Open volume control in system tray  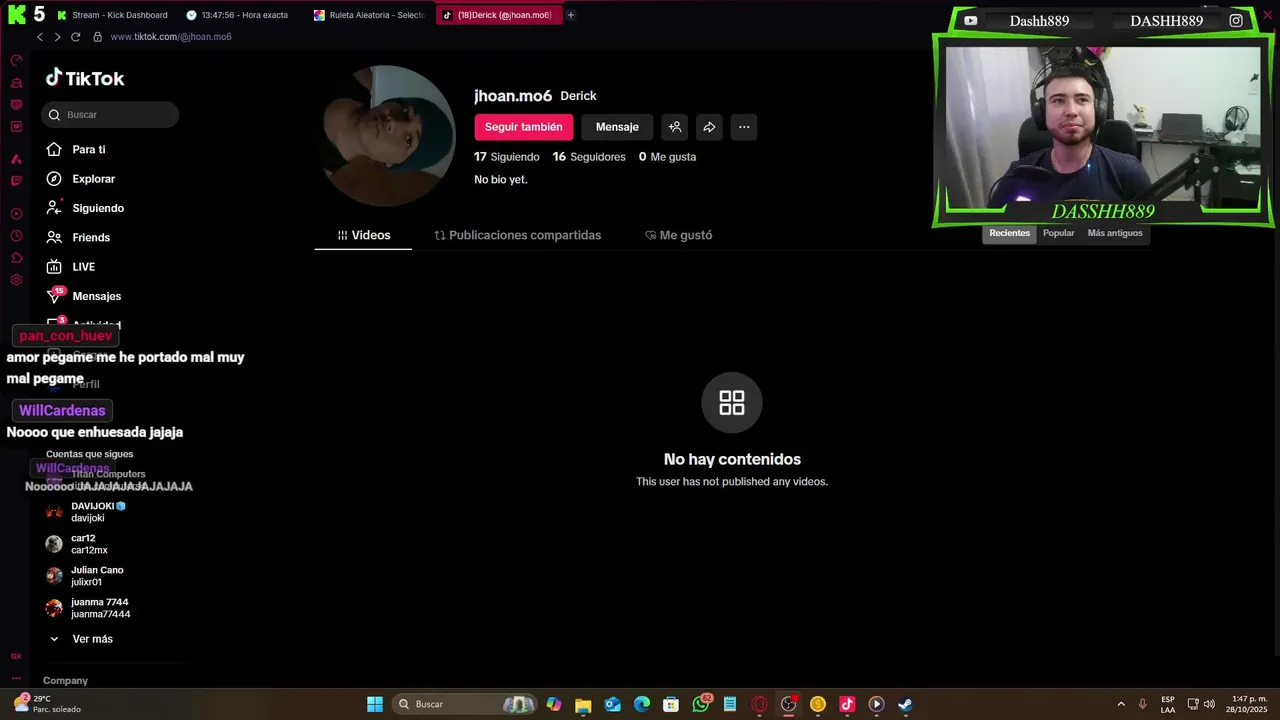(1209, 704)
